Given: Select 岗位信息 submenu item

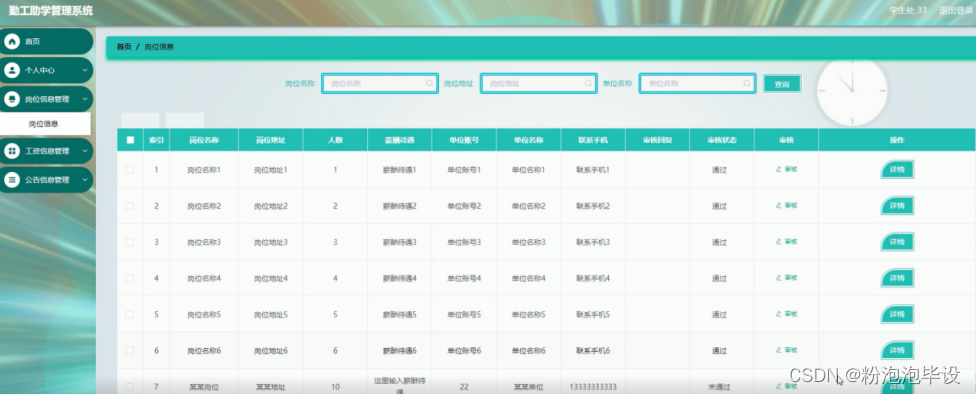Looking at the screenshot, I should [45, 124].
